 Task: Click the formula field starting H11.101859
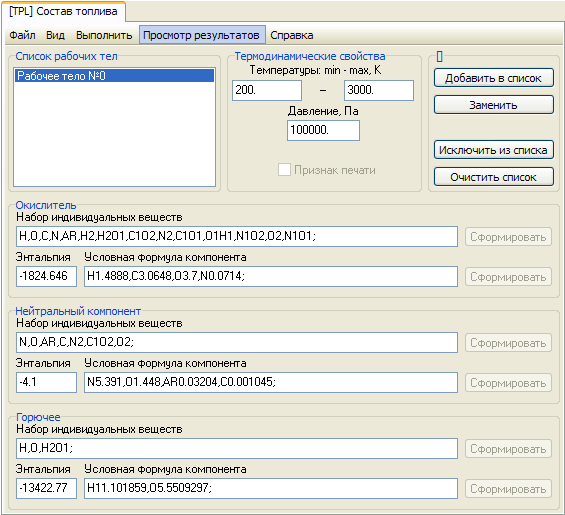[x=271, y=488]
